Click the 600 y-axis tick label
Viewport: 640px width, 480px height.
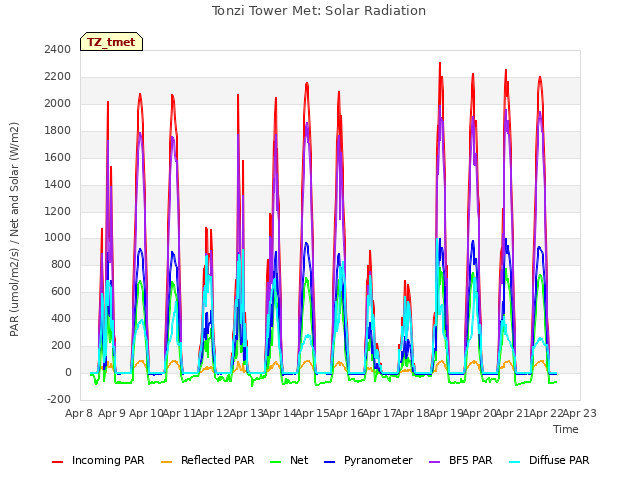(x=61, y=291)
